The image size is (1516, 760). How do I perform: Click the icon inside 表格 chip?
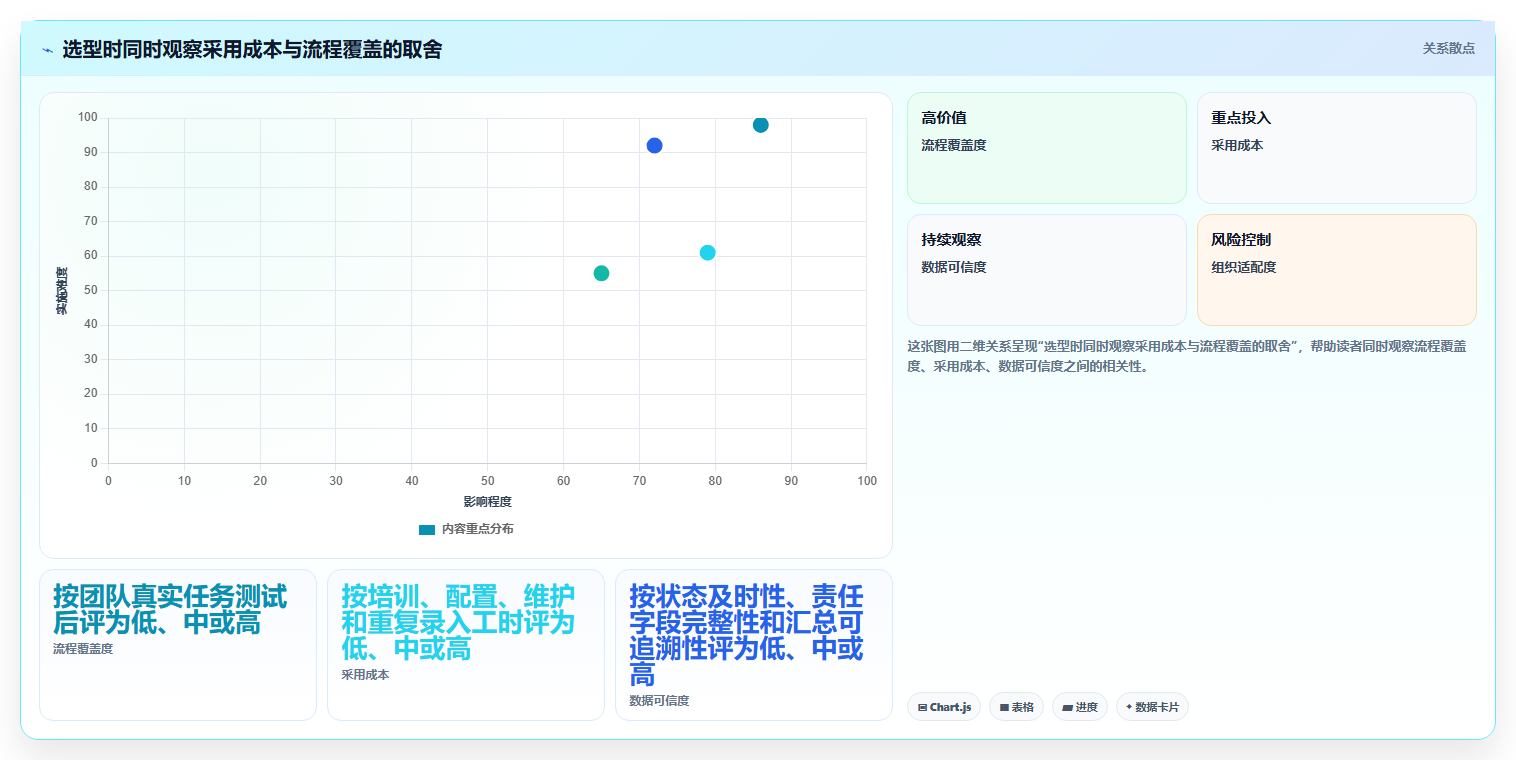click(x=1004, y=707)
